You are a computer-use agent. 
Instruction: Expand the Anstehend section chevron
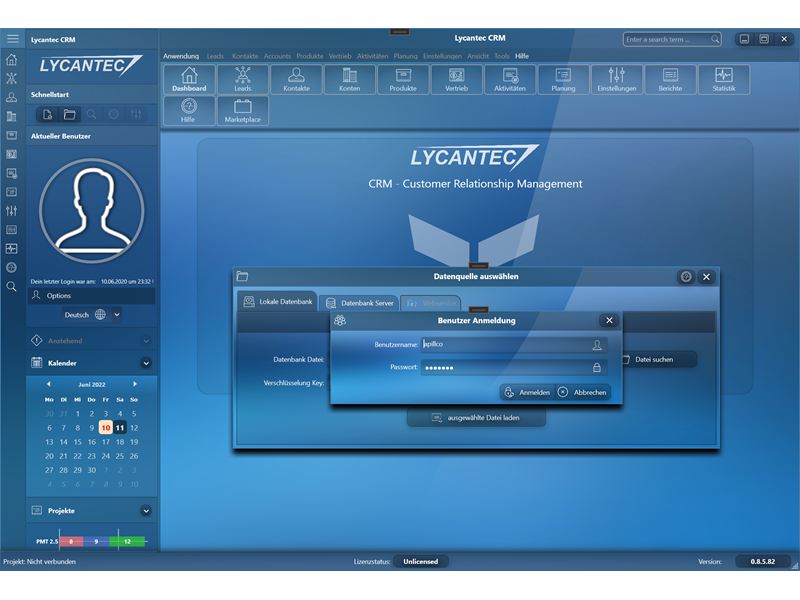click(x=146, y=341)
